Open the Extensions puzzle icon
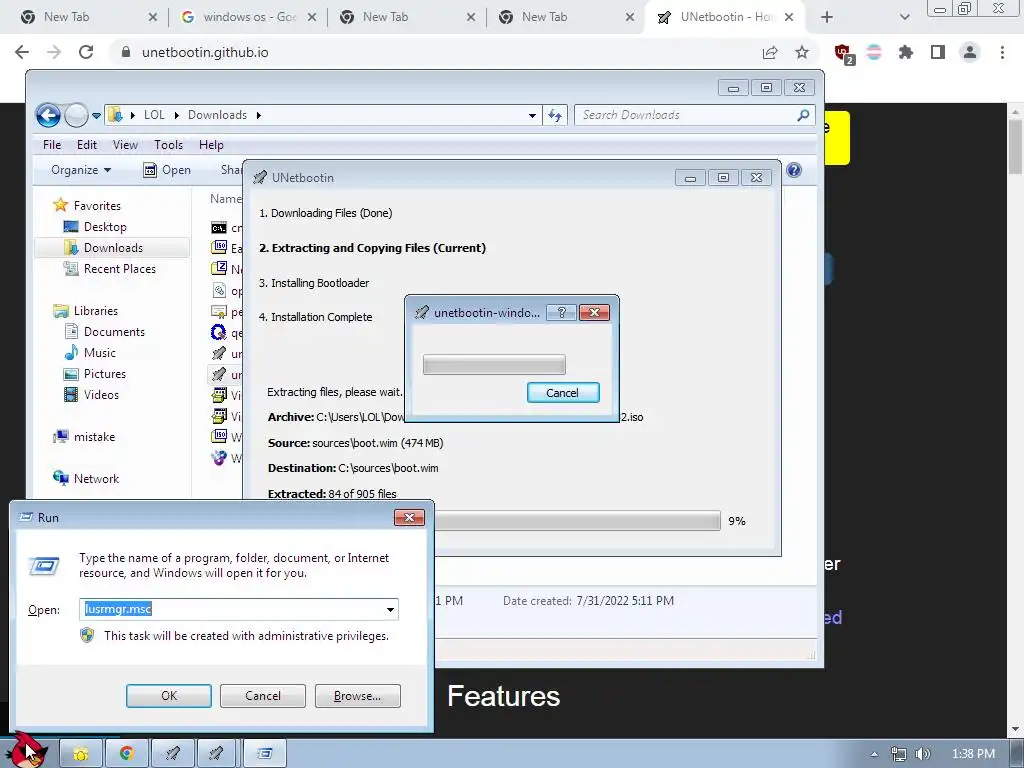This screenshot has width=1024, height=768. point(905,52)
